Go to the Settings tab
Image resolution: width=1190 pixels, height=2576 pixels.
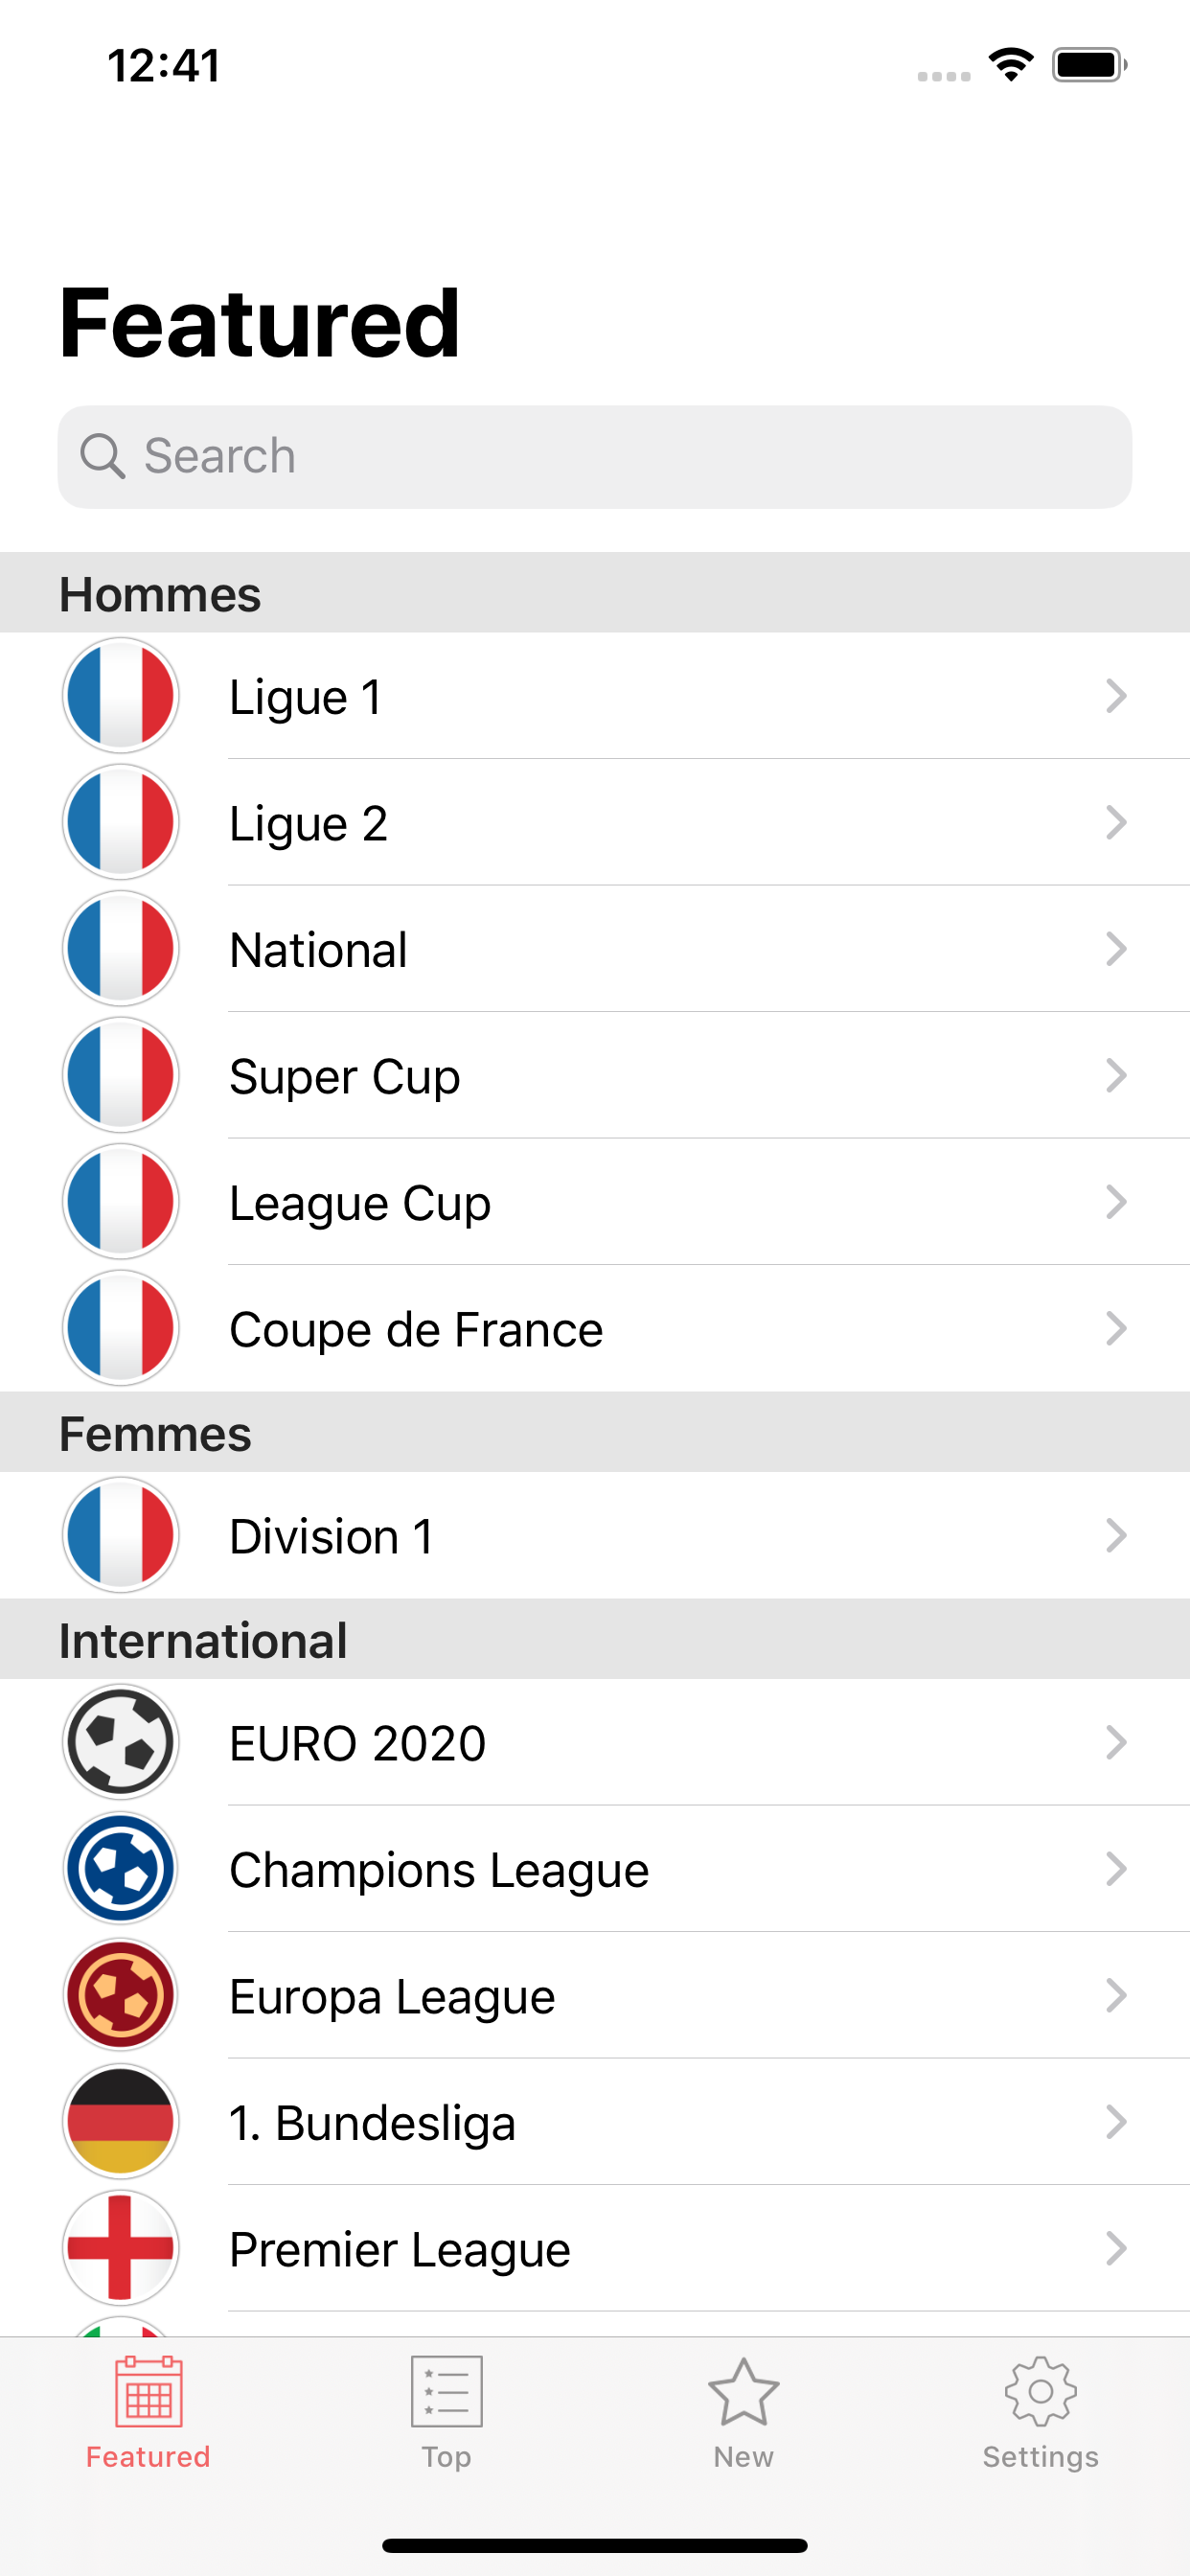point(1040,2412)
